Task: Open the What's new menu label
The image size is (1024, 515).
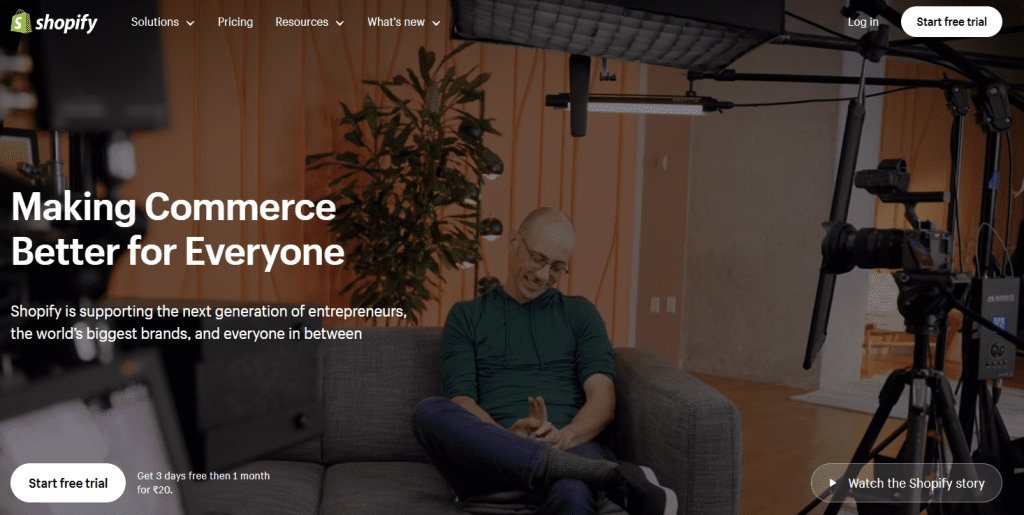Action: [396, 22]
